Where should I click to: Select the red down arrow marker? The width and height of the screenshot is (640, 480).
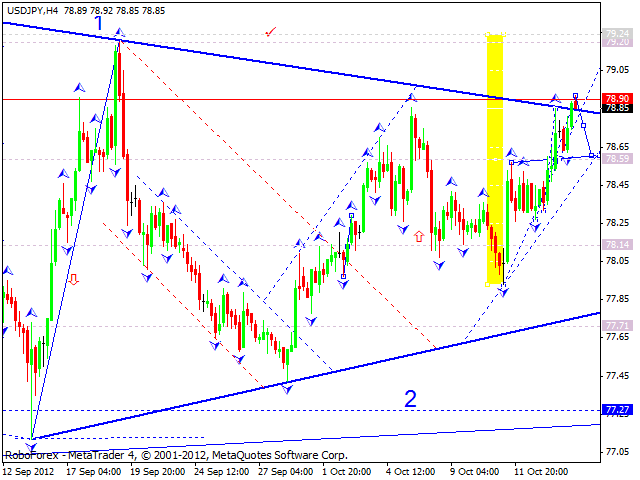click(73, 279)
